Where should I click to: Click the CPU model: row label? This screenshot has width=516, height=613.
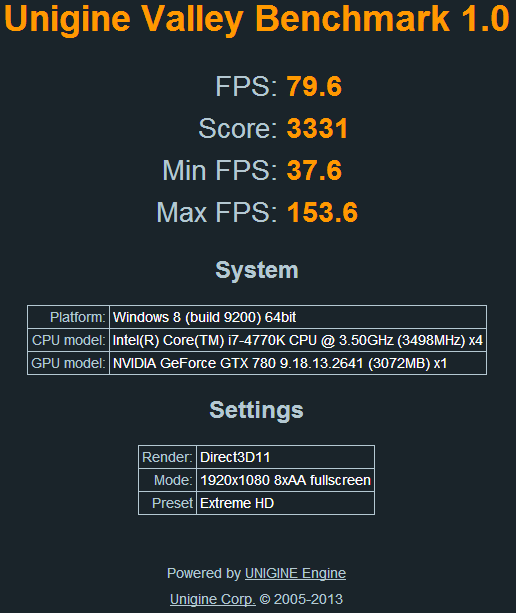(x=68, y=340)
